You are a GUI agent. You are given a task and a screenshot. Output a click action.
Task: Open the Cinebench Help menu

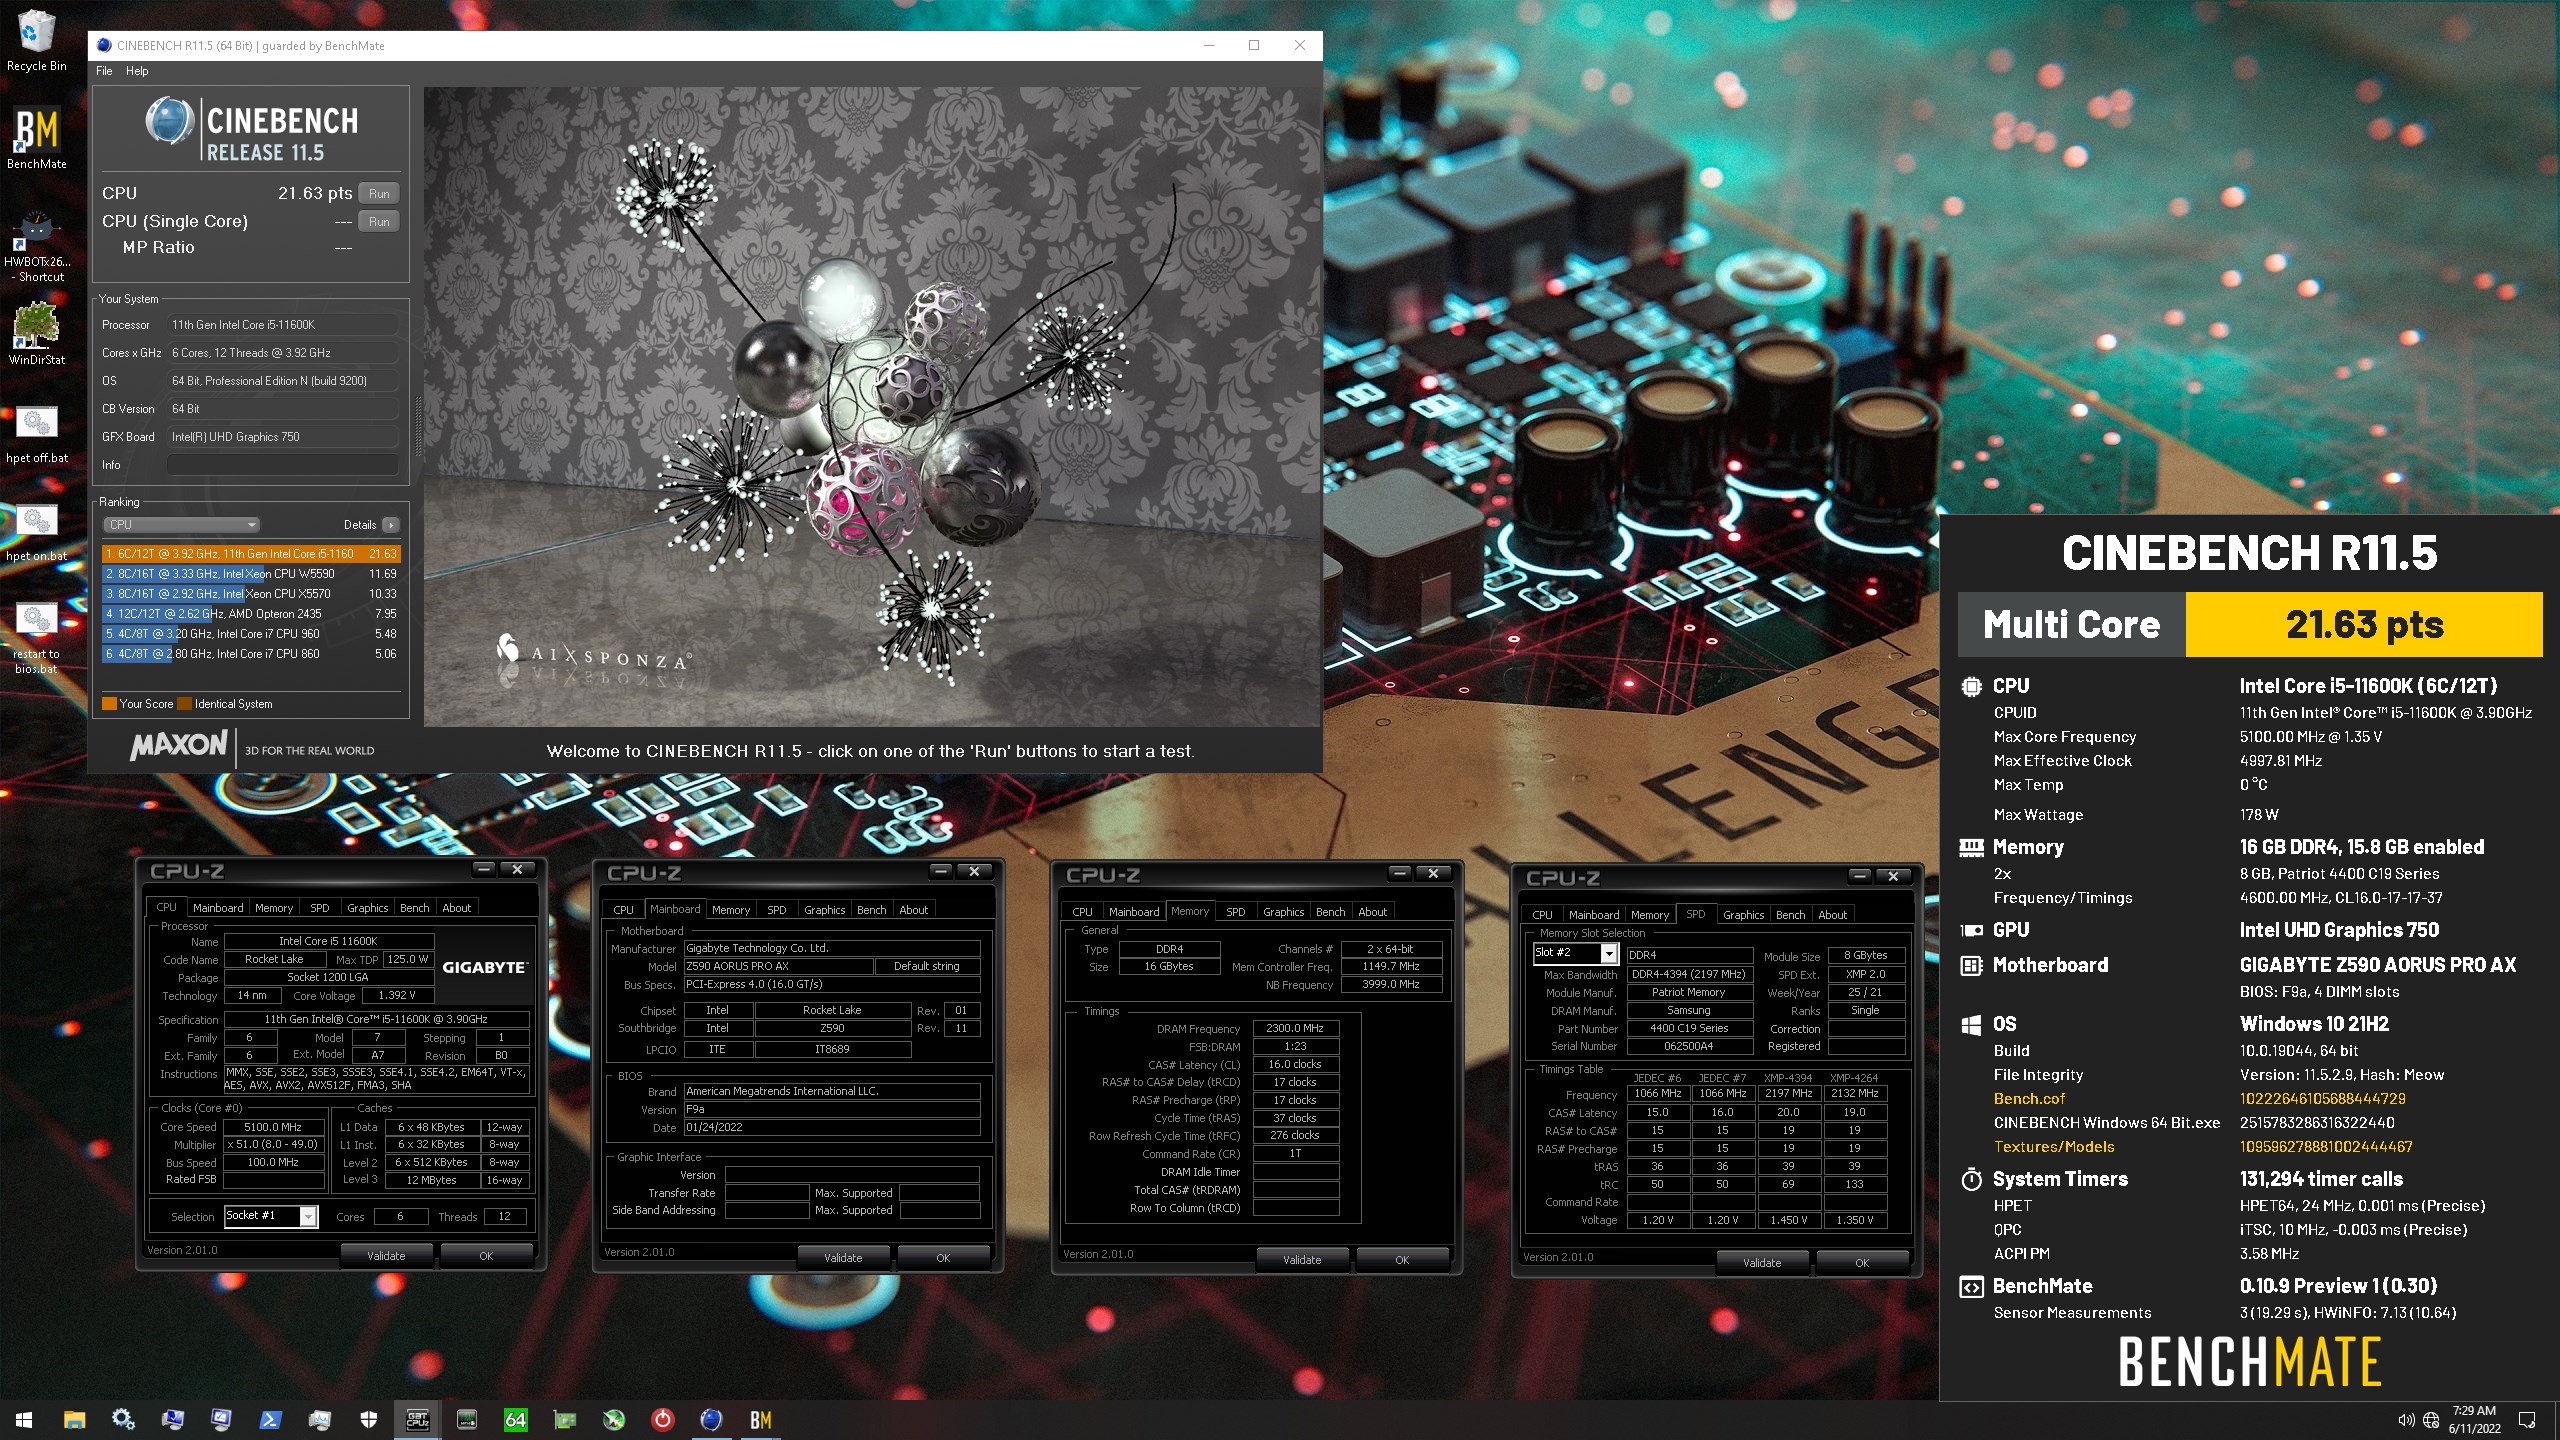coord(137,71)
